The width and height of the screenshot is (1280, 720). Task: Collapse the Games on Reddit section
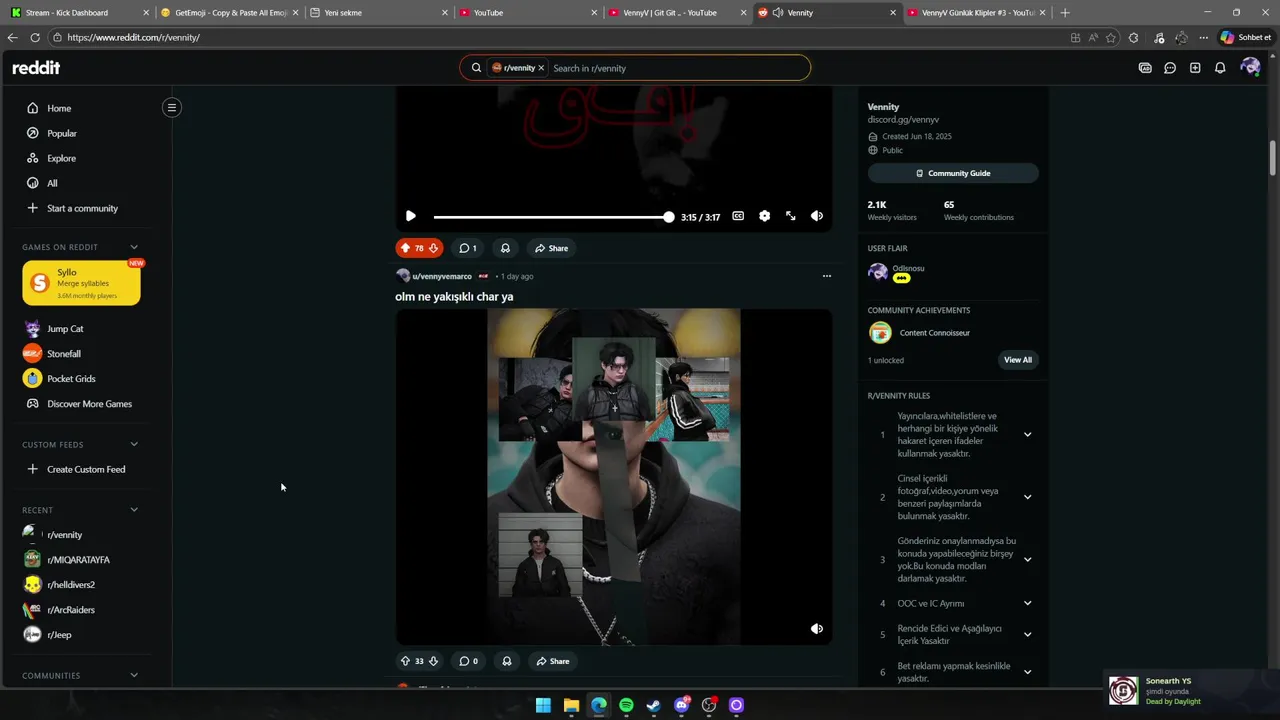134,247
